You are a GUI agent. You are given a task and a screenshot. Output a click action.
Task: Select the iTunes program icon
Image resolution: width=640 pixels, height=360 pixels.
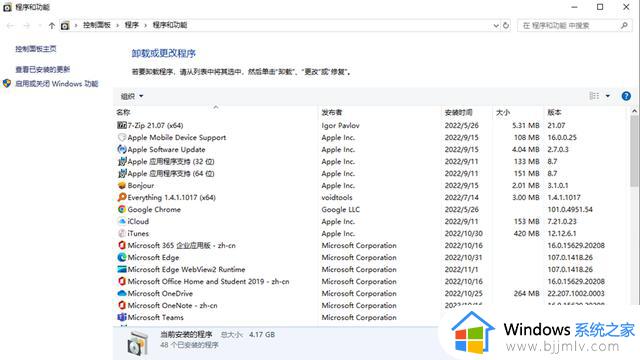pyautogui.click(x=122, y=233)
